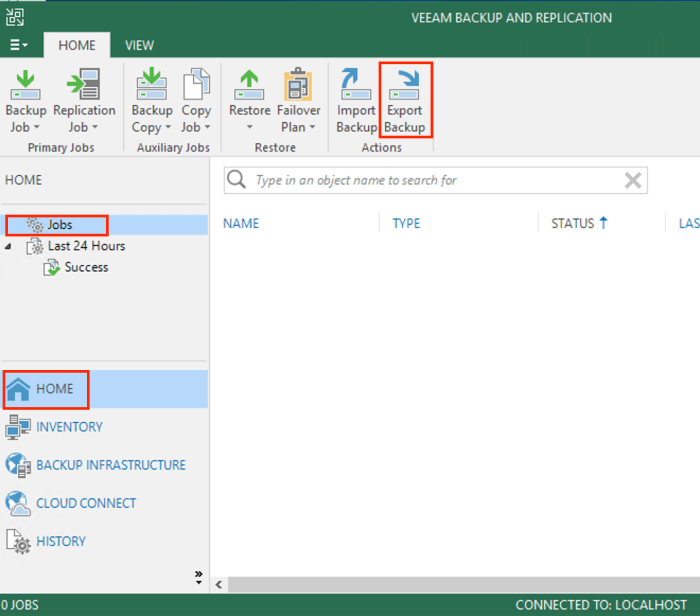Click the Restore icon
700x616 pixels.
coord(249,85)
